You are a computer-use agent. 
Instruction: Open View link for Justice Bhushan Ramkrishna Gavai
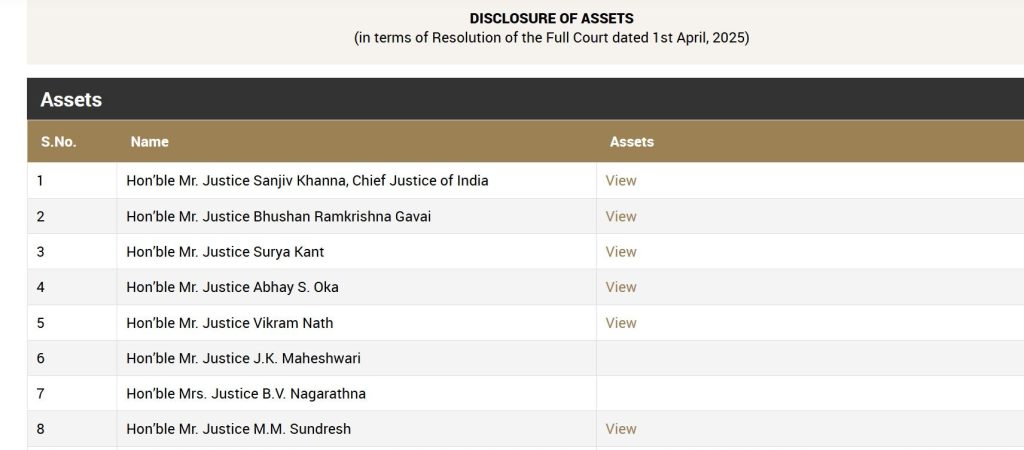pyautogui.click(x=620, y=216)
